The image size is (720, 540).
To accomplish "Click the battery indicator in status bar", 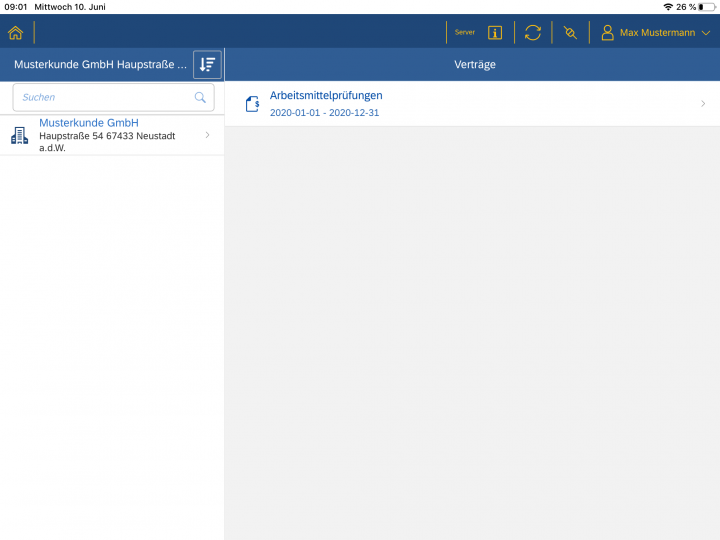I will (x=706, y=7).
